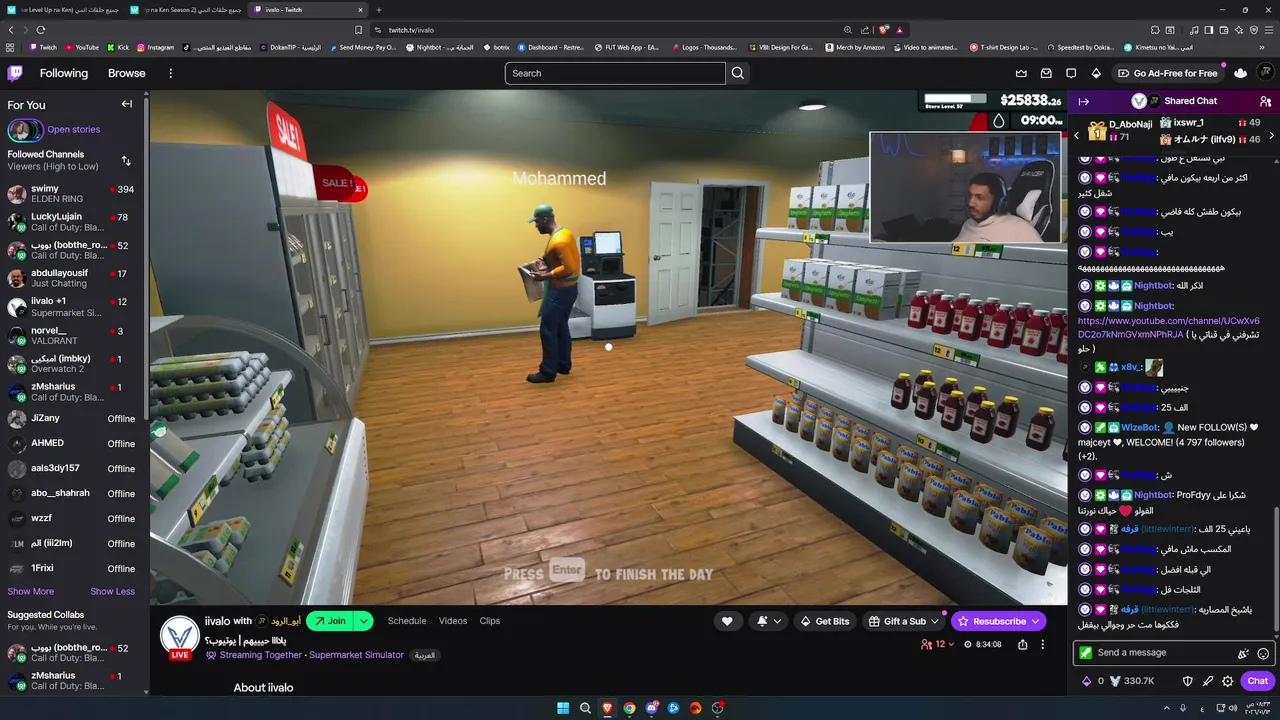Open the Twitch inbox notifications icon

pos(1046,73)
